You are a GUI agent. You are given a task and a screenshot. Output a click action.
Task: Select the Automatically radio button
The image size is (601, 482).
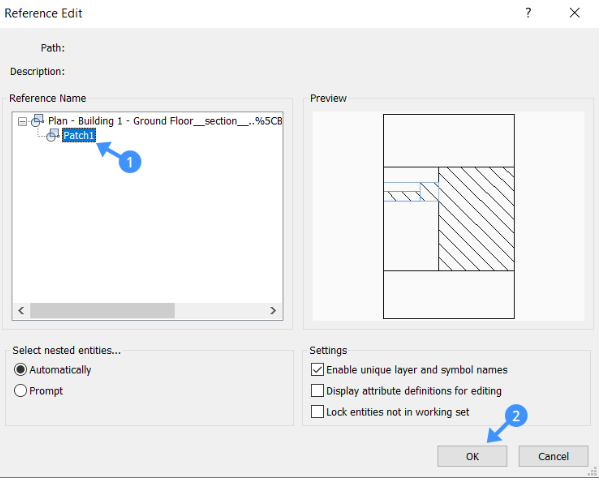(20, 370)
